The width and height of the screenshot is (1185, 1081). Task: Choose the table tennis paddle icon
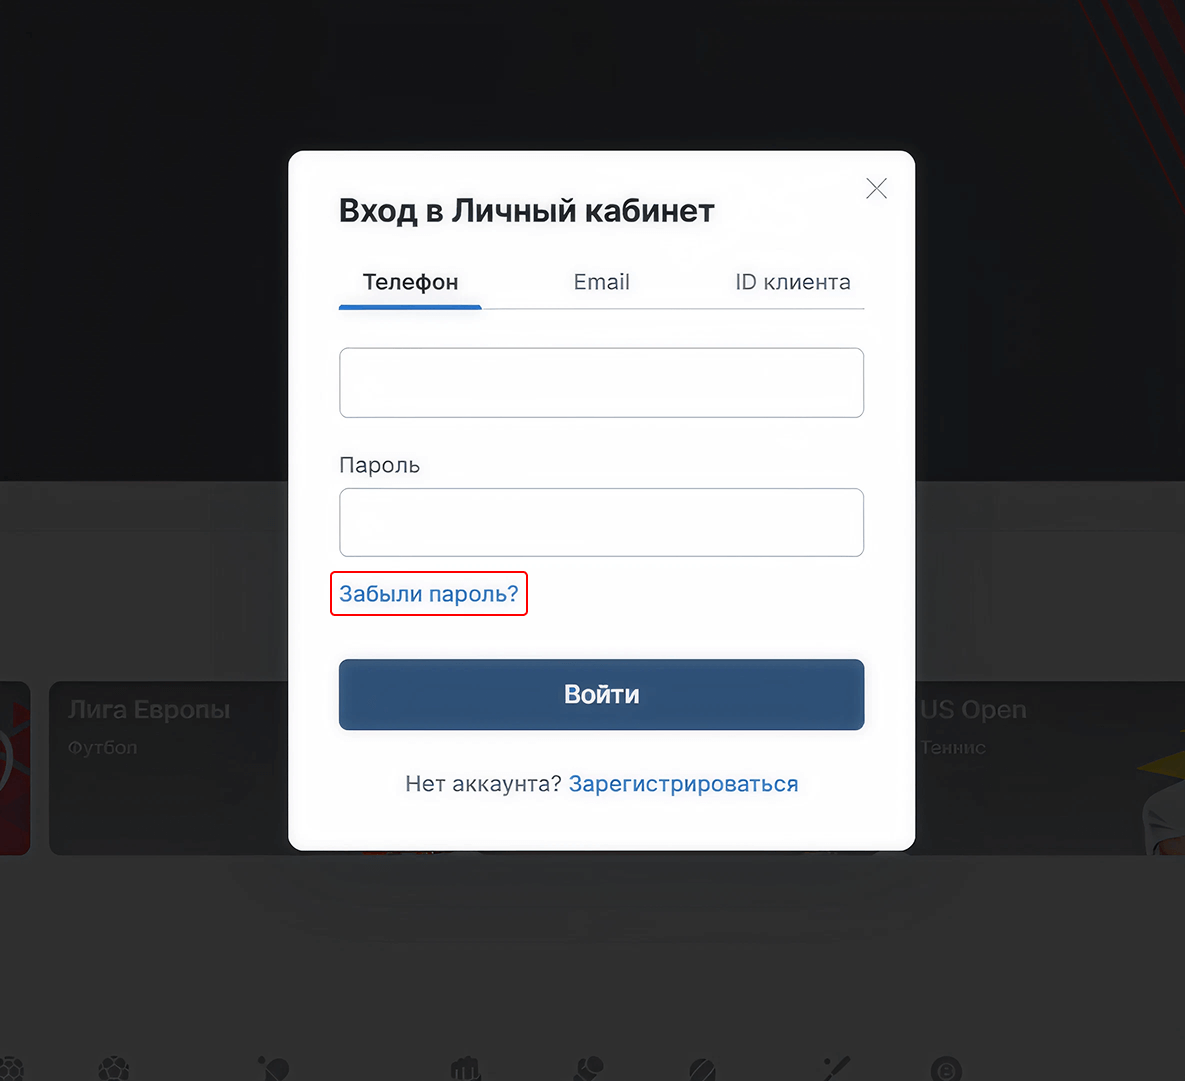tap(274, 1069)
